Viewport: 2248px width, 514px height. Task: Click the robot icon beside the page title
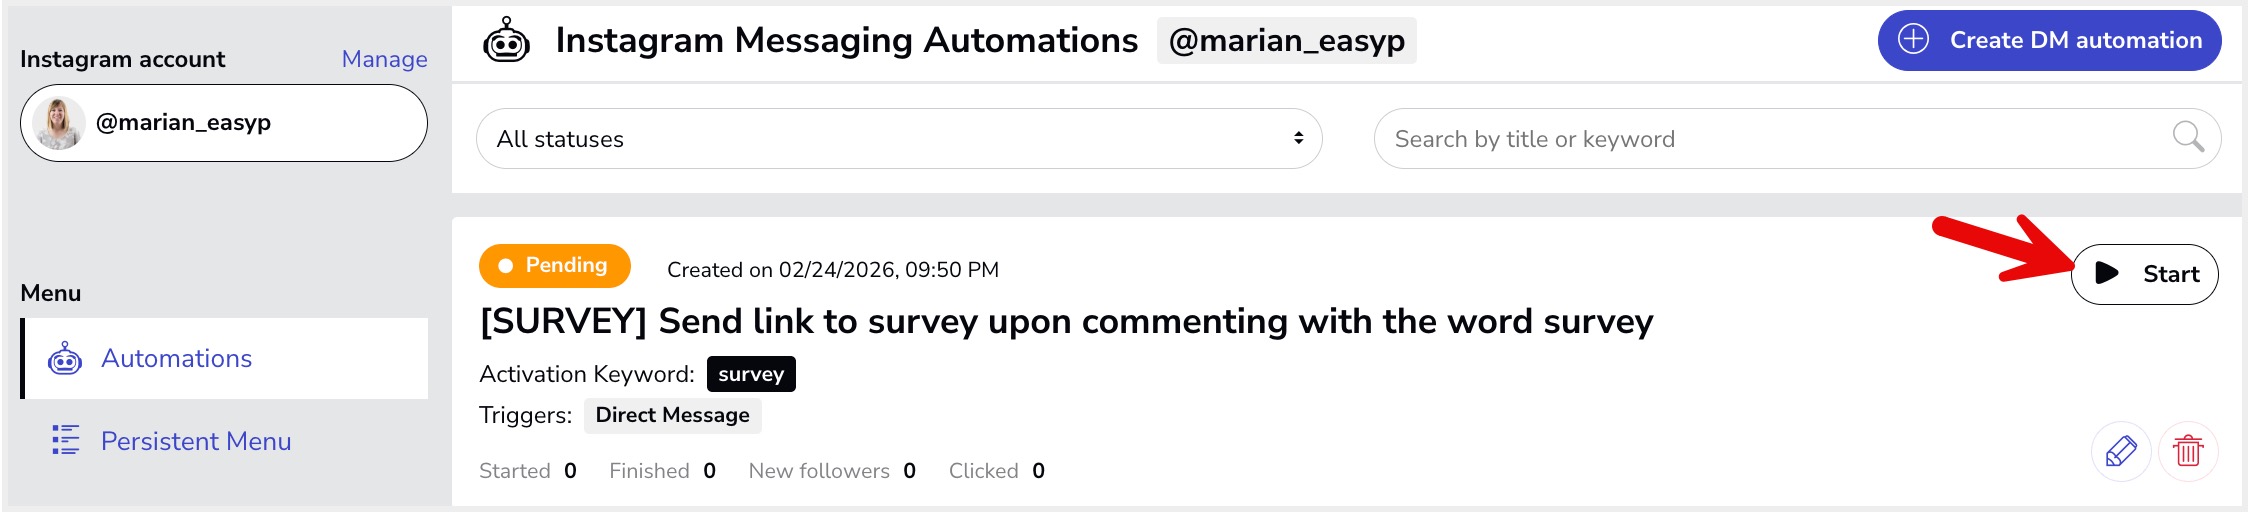tap(506, 41)
